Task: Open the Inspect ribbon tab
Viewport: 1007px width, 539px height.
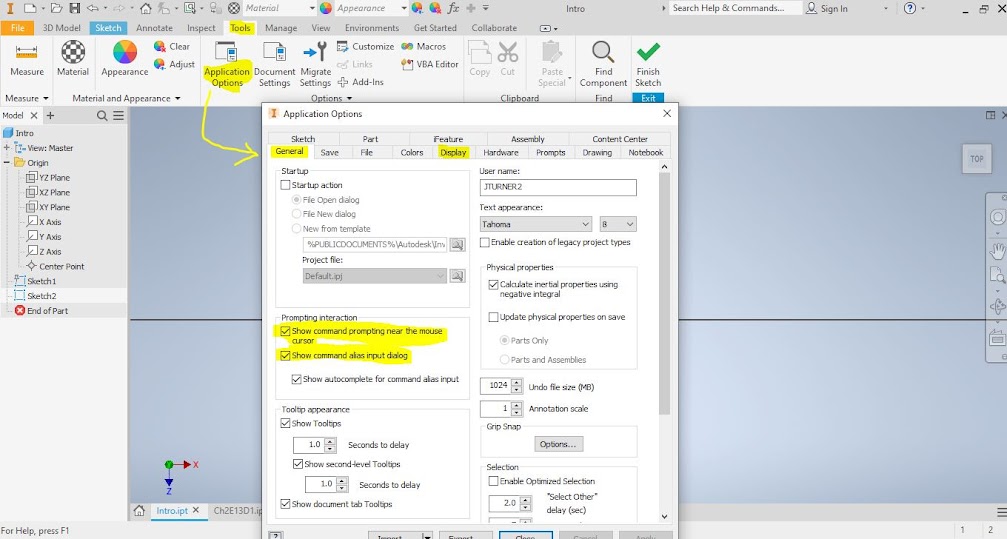Action: point(201,28)
